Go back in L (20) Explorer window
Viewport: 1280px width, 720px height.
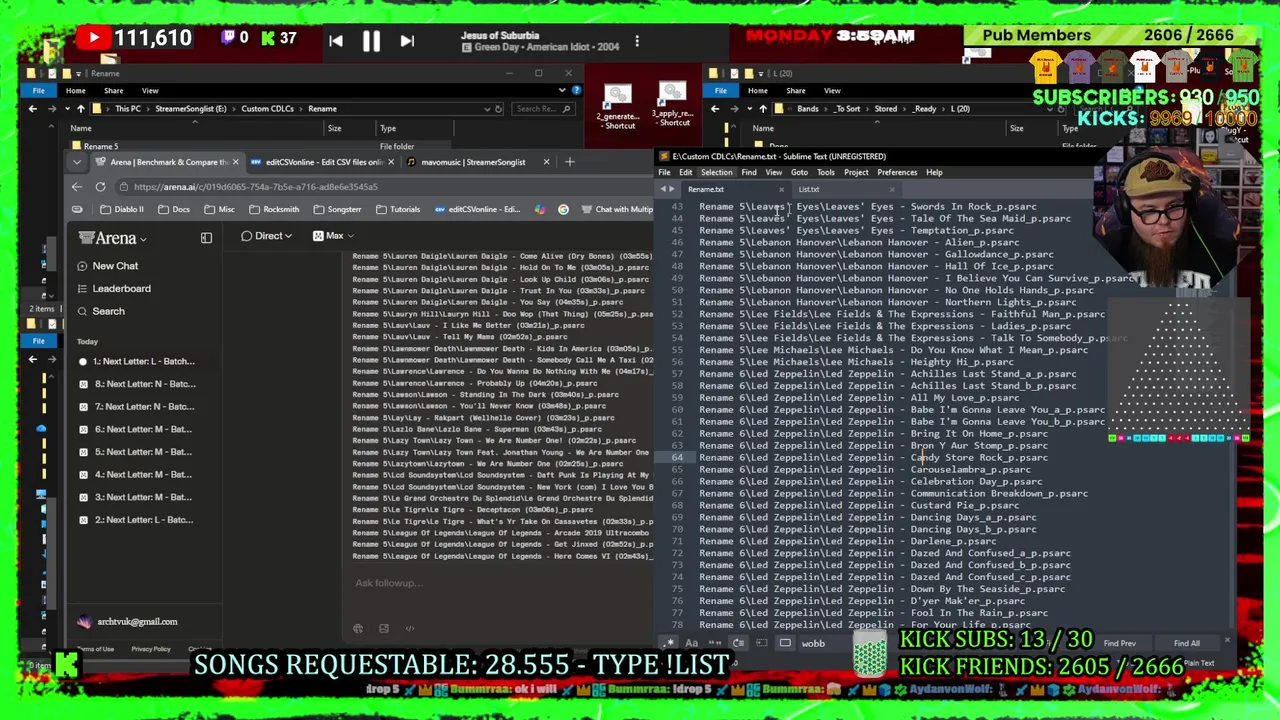pyautogui.click(x=717, y=109)
